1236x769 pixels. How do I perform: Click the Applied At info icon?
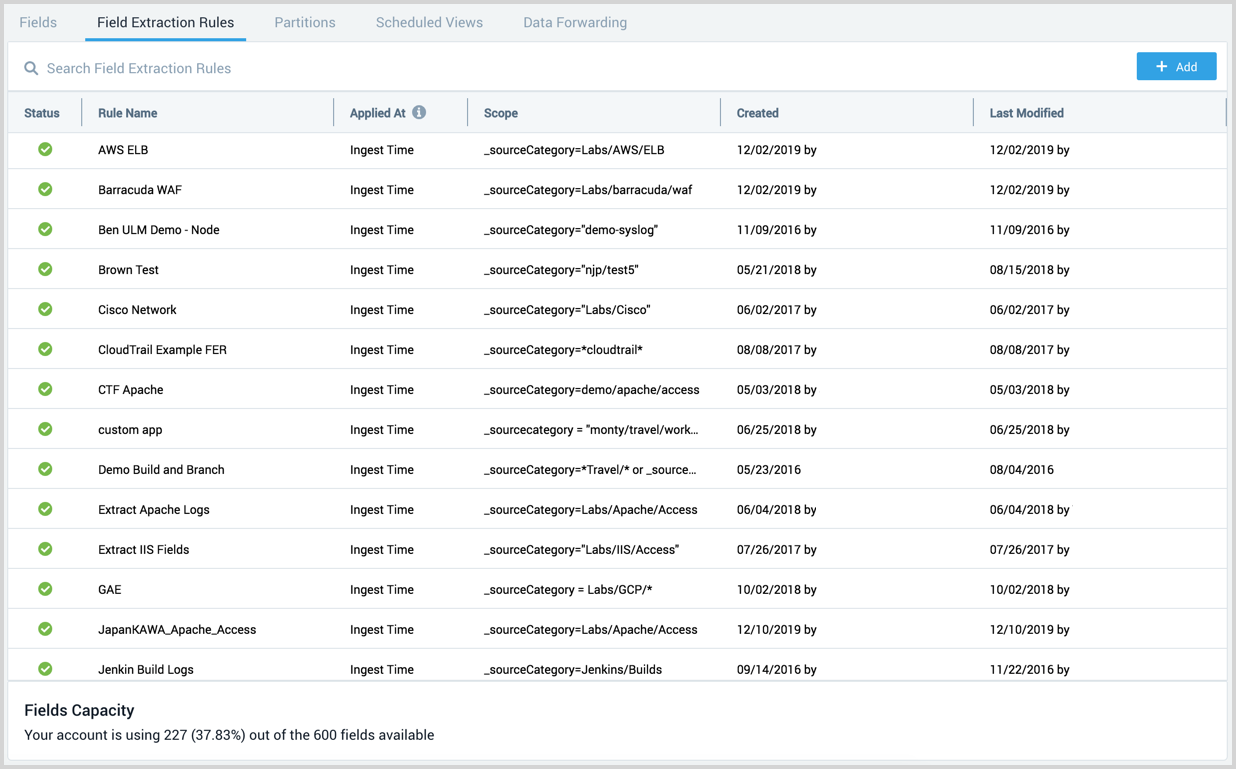coord(419,113)
